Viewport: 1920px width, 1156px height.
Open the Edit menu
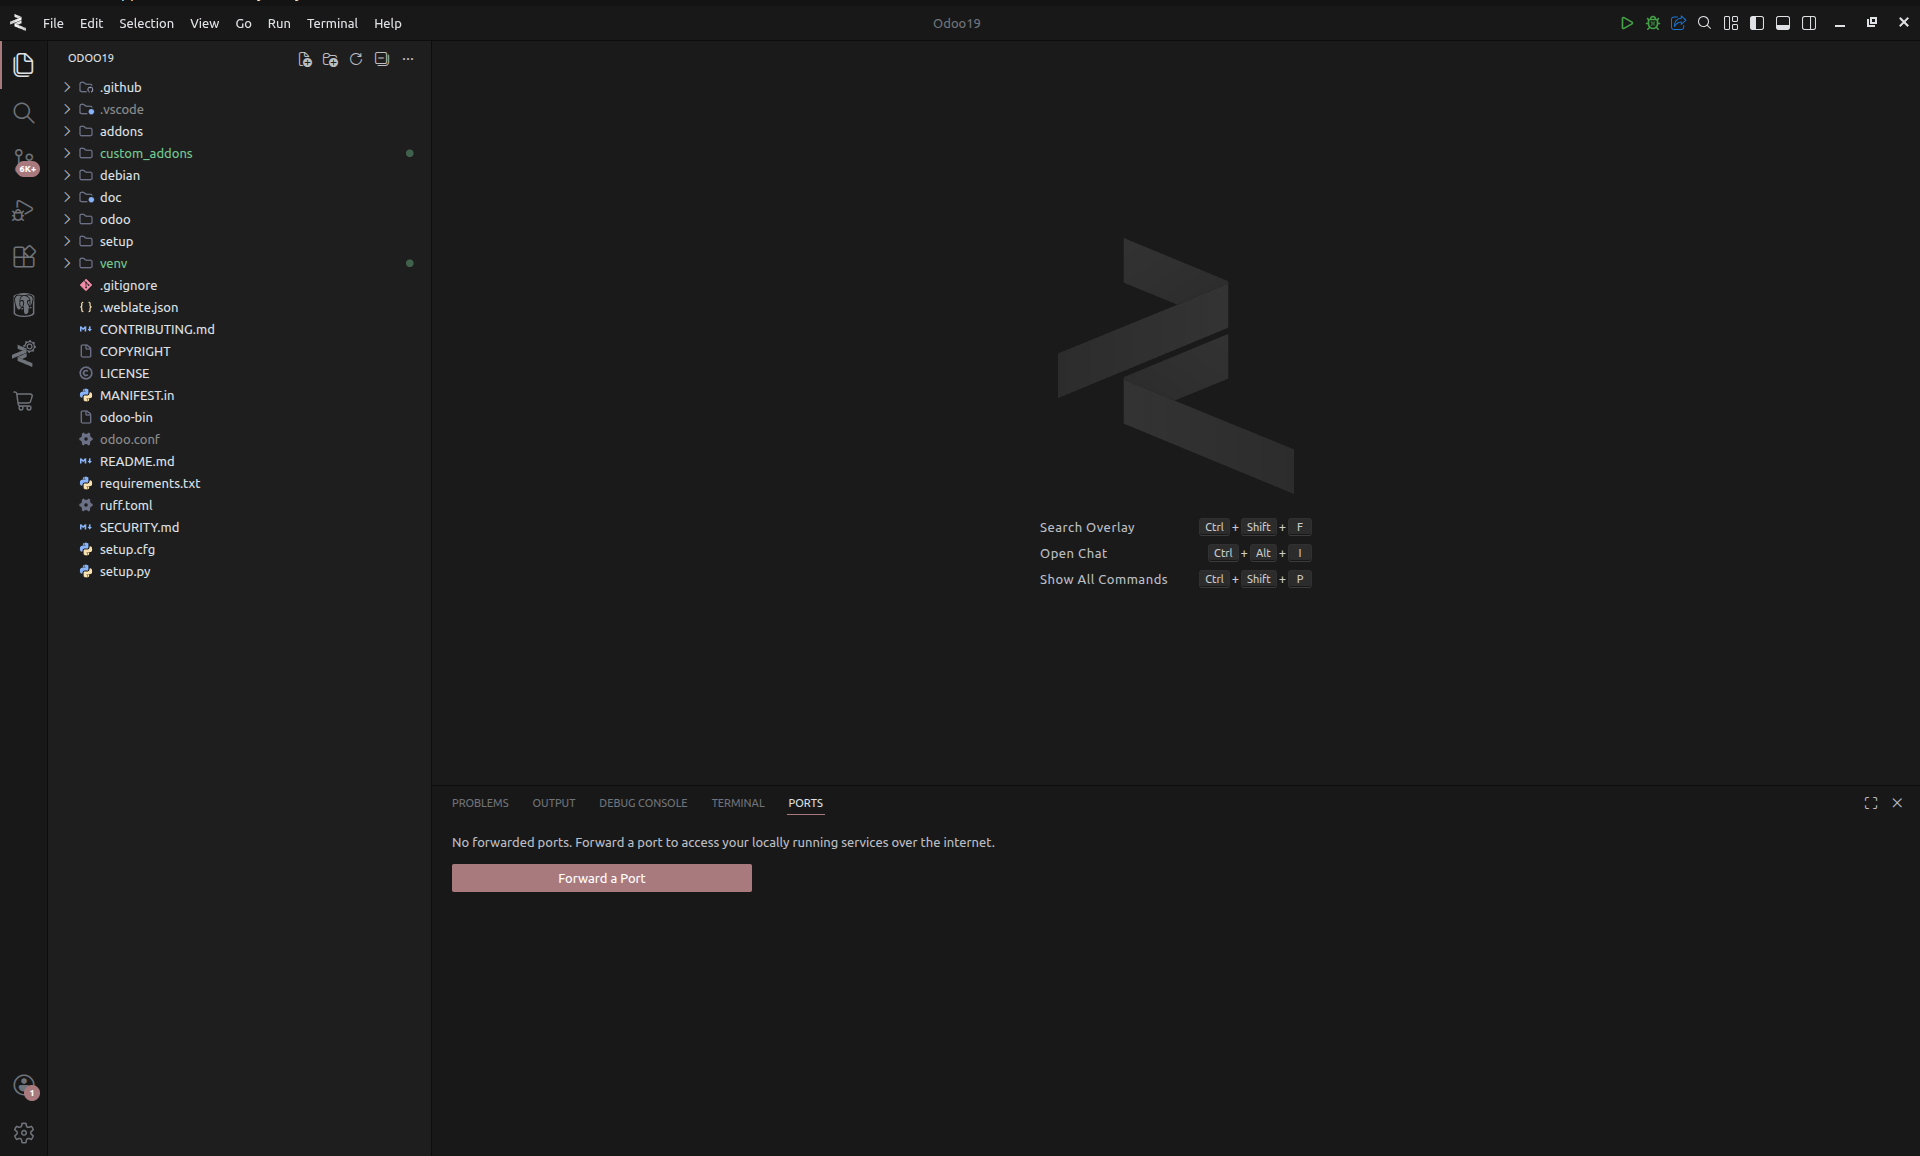[91, 23]
